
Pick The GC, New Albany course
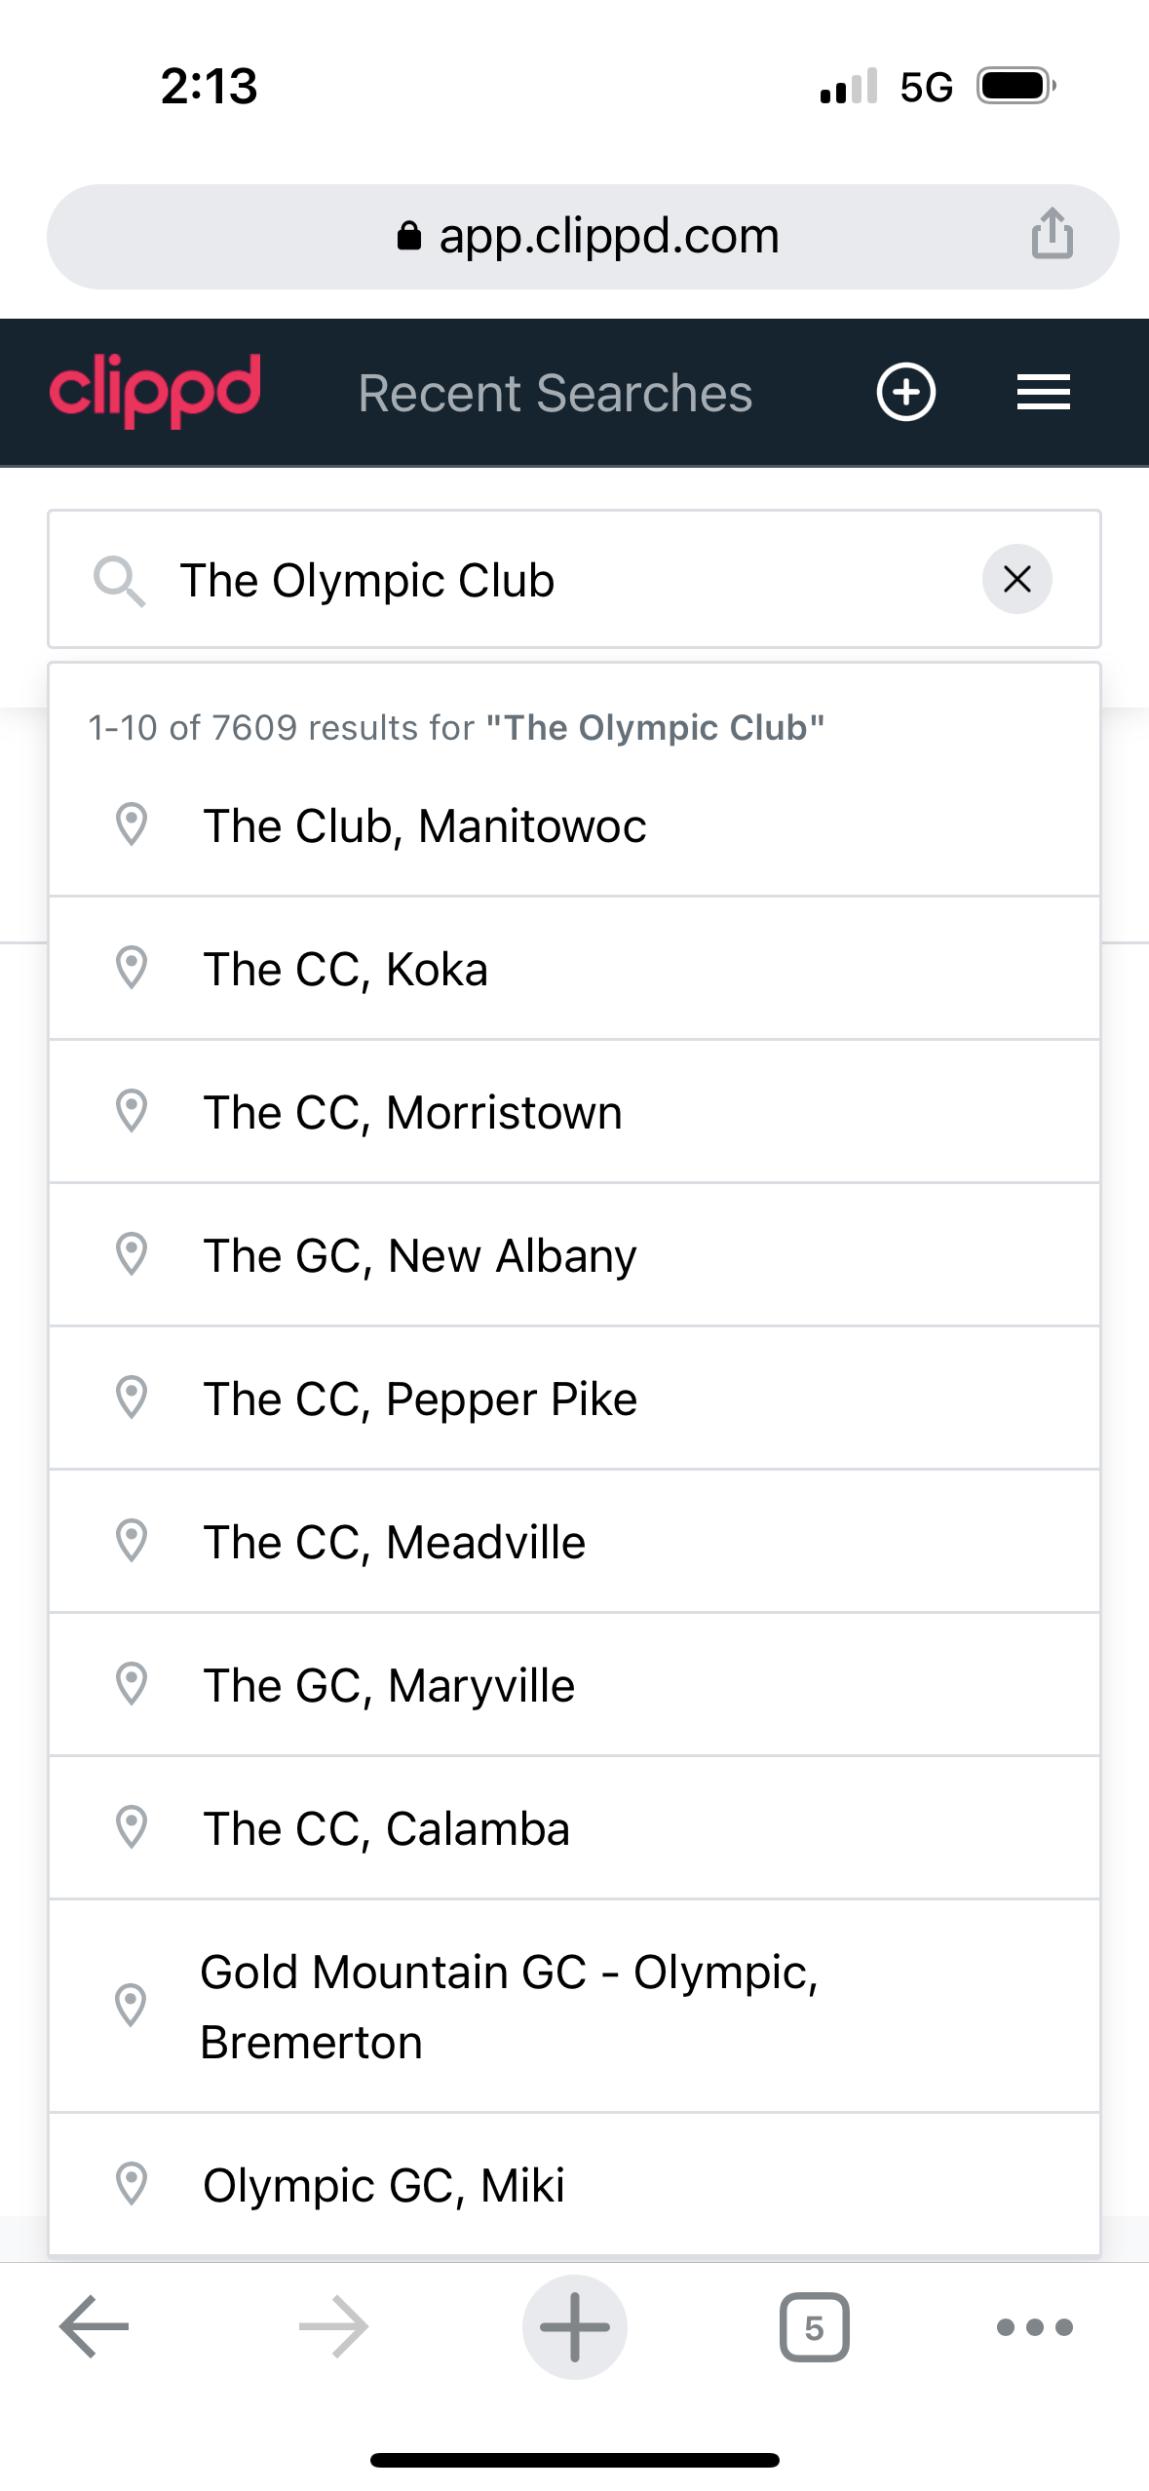pyautogui.click(x=419, y=1255)
